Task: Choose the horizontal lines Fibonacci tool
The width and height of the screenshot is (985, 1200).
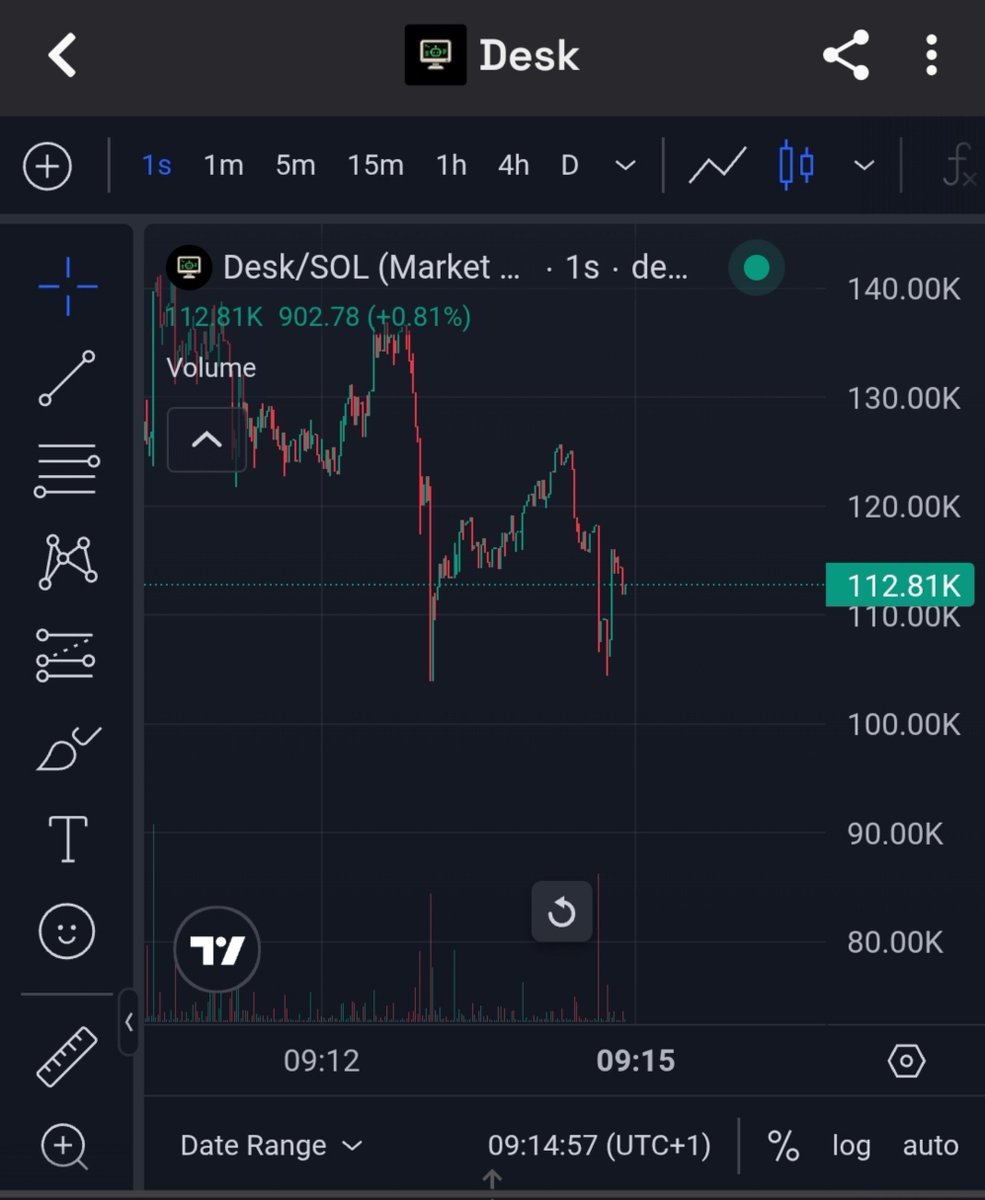Action: pos(67,470)
